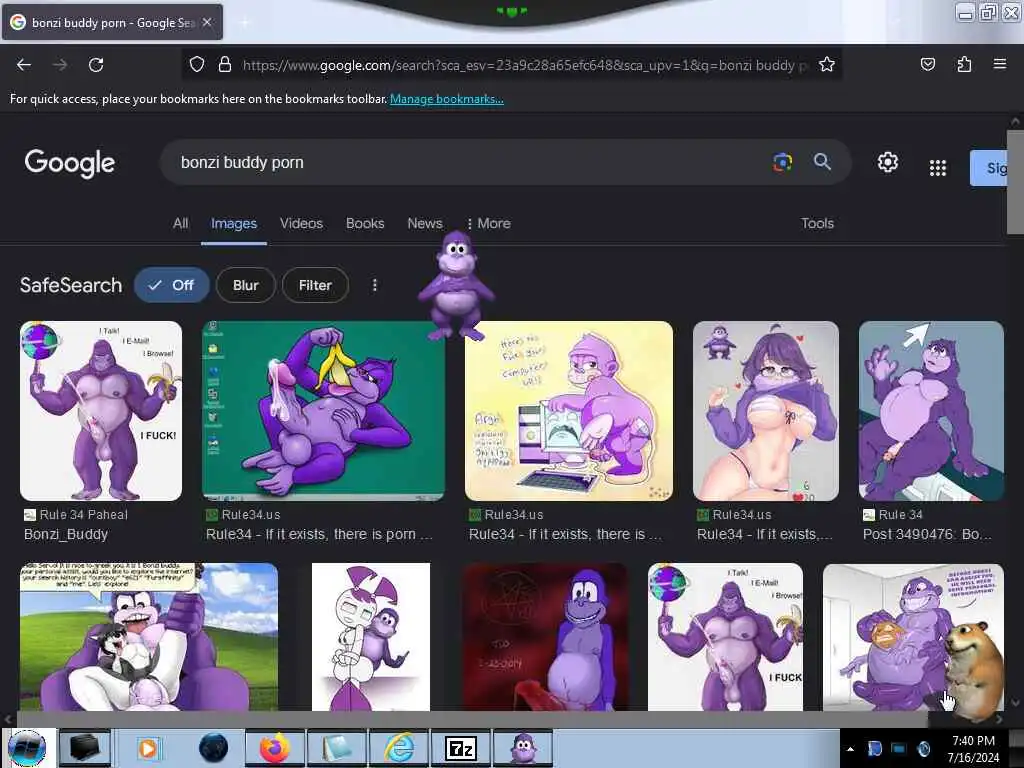
Task: Click the forward navigation arrow
Action: 60,65
